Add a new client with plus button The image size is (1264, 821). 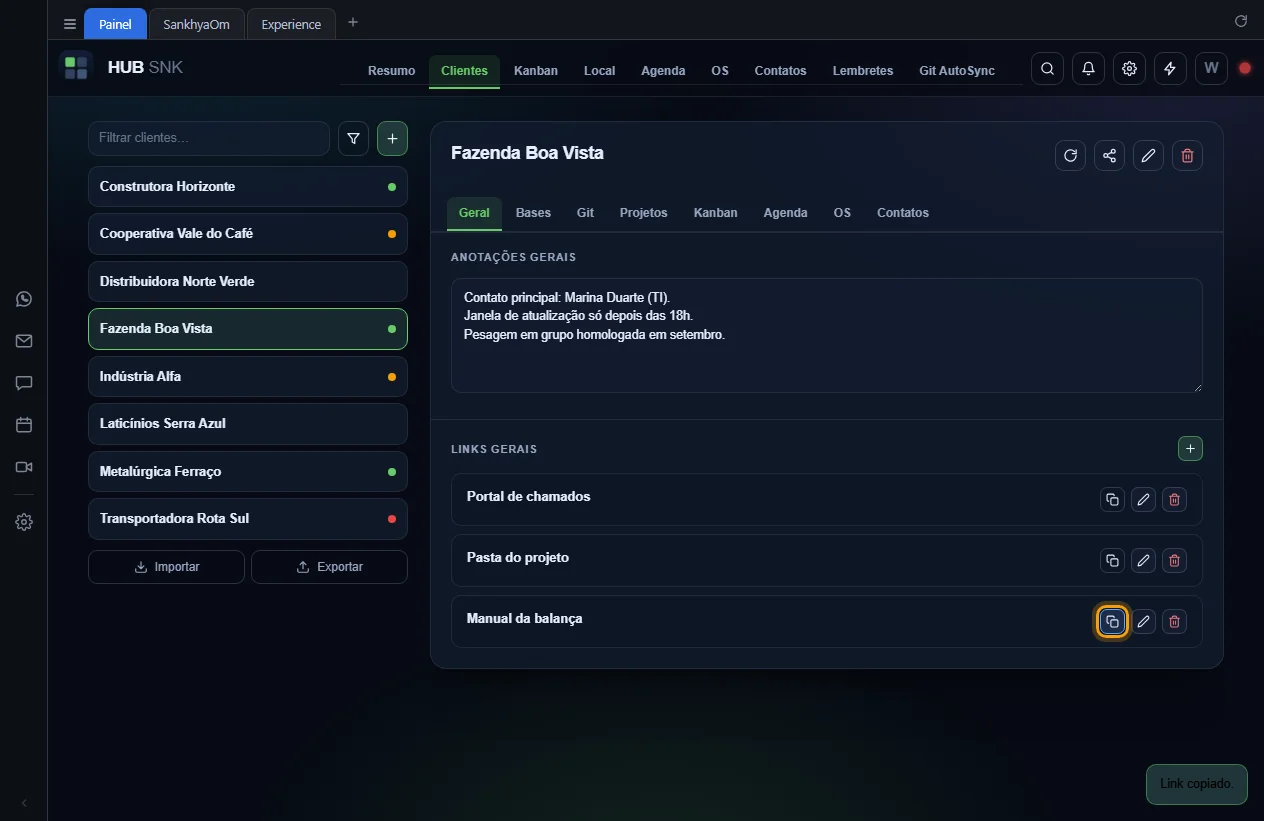pos(392,139)
